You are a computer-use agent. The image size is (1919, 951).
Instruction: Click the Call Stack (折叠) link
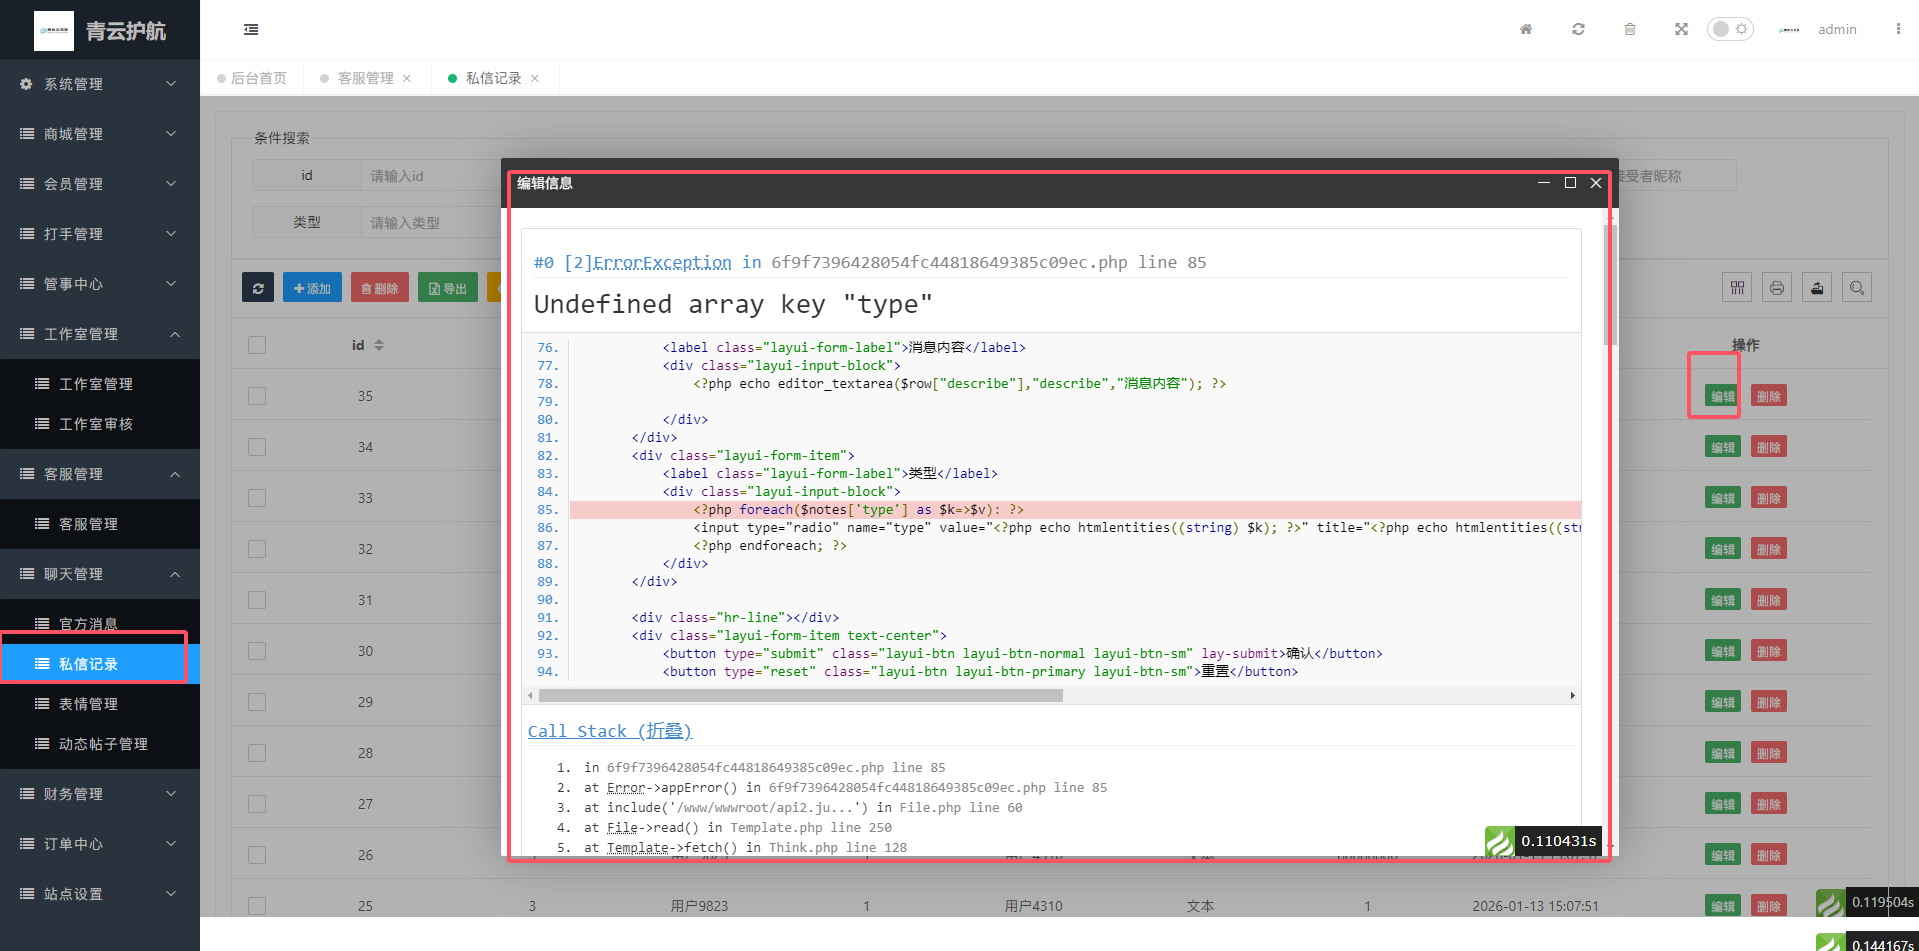click(609, 731)
